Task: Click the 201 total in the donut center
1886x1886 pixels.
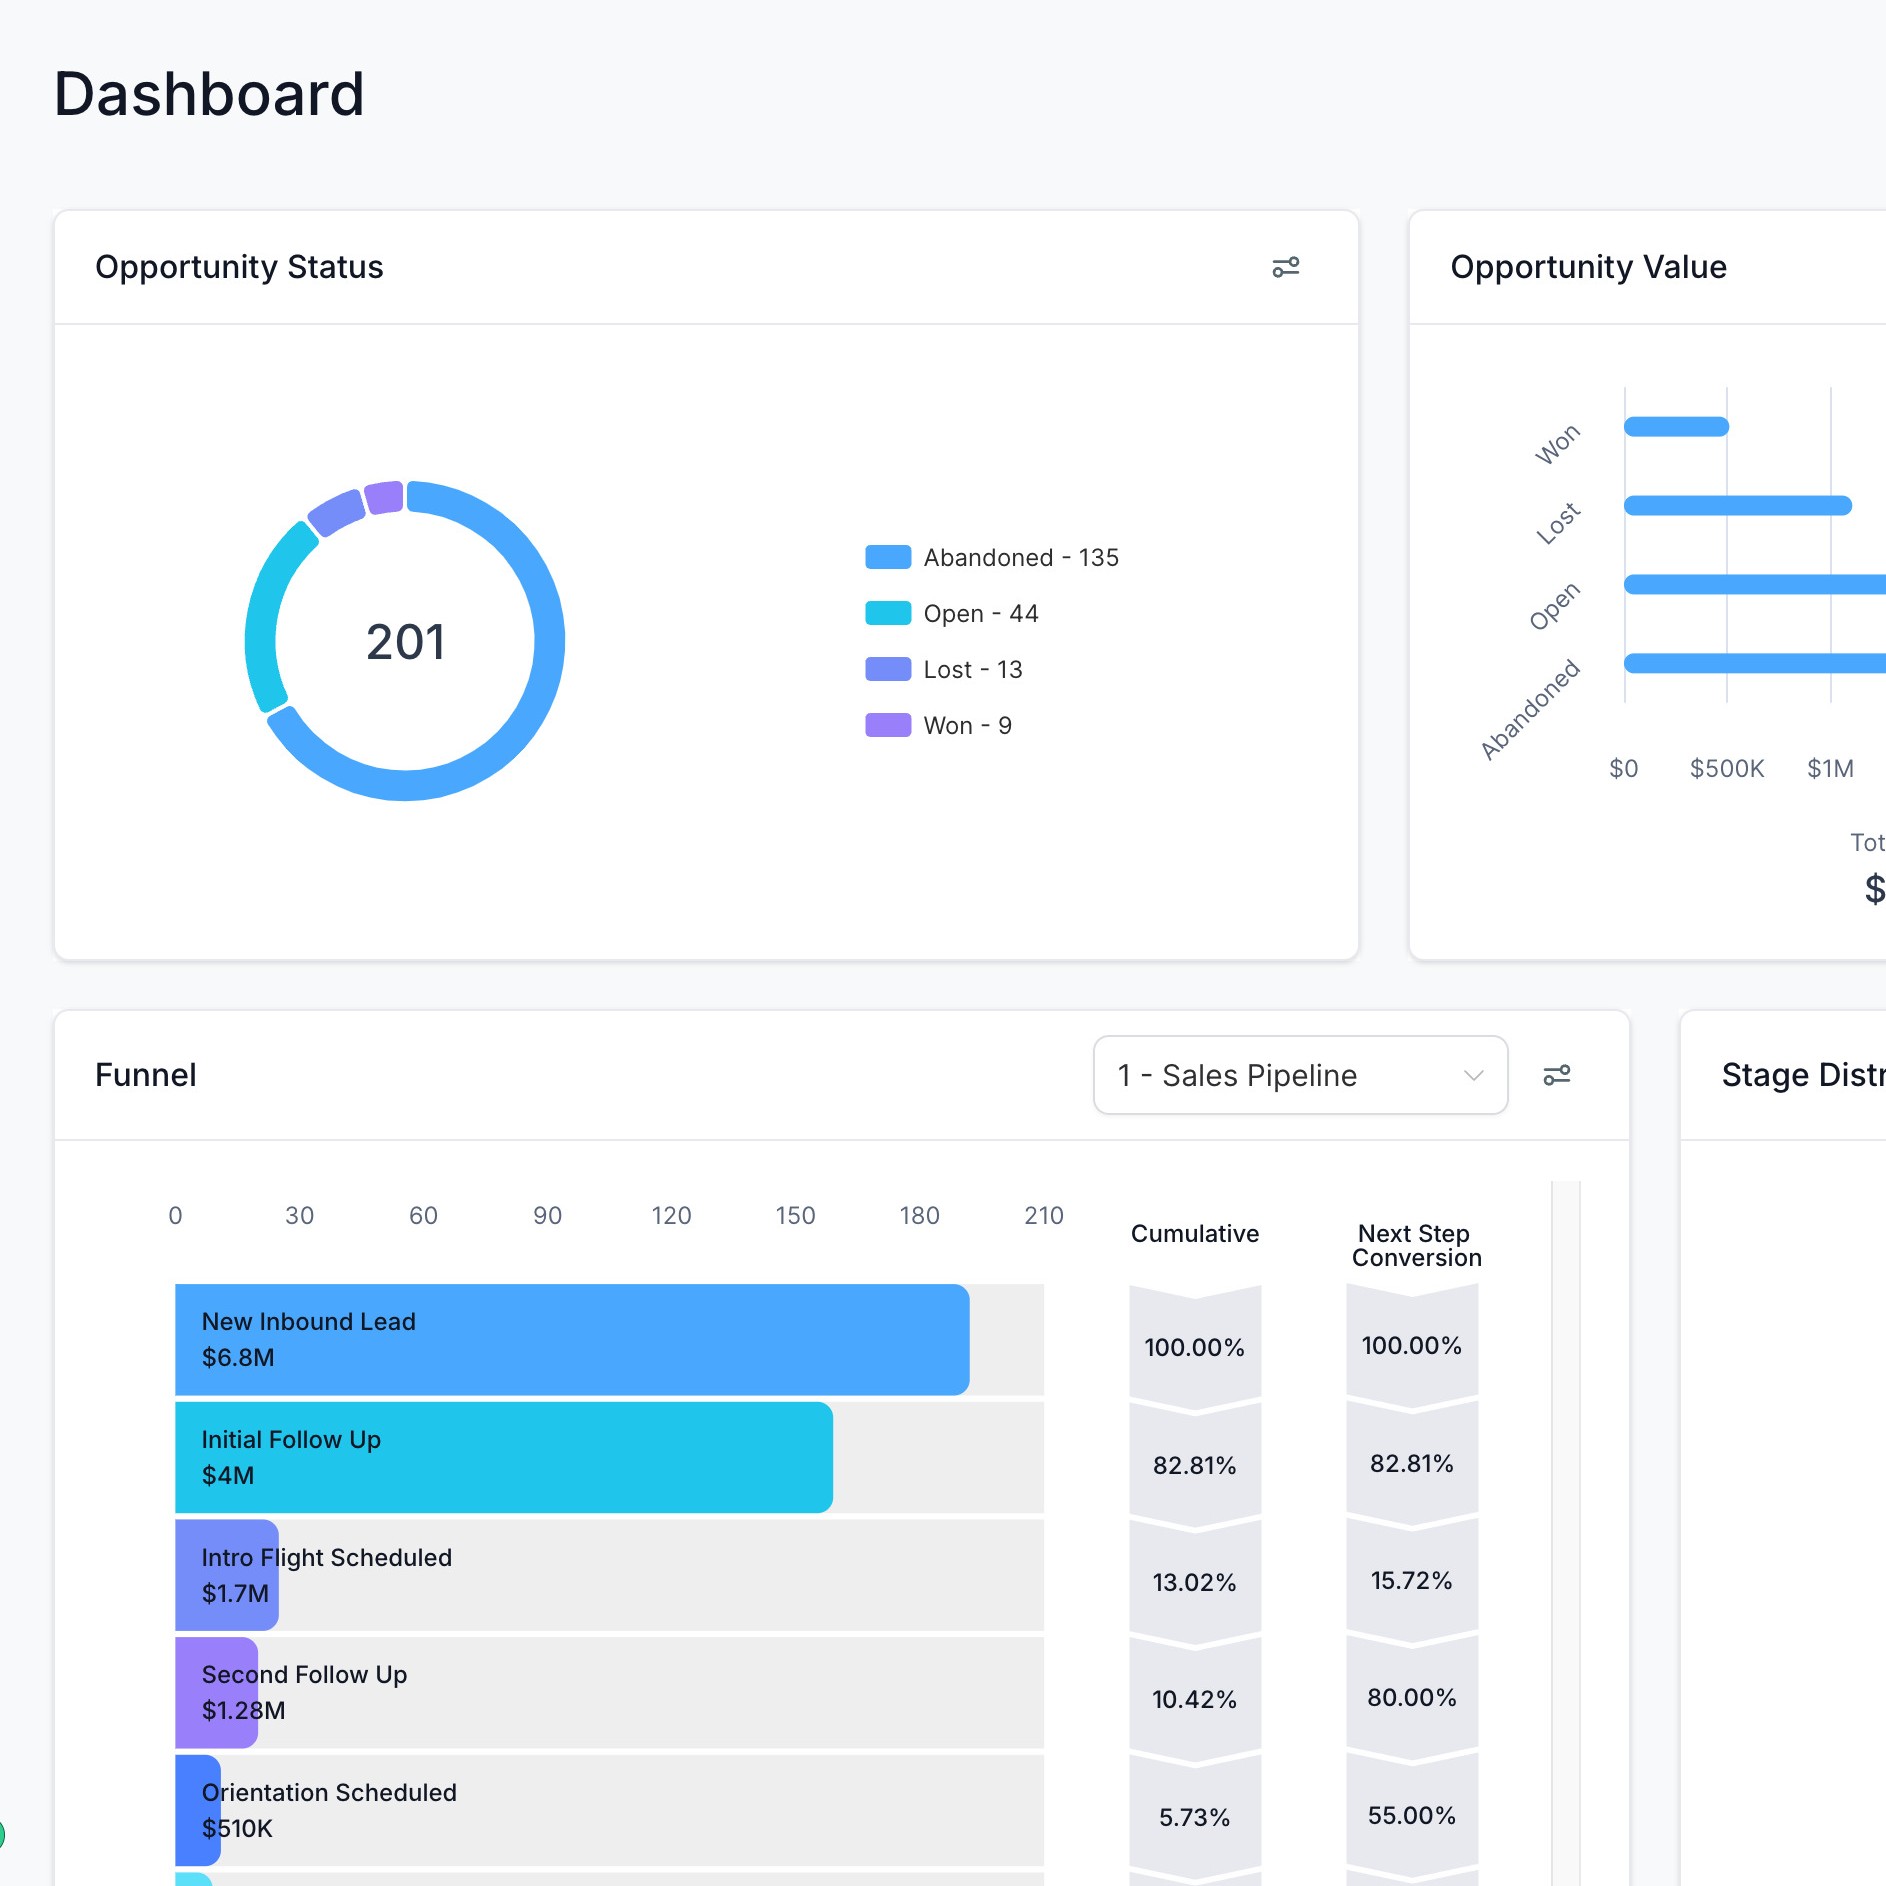Action: click(x=405, y=641)
